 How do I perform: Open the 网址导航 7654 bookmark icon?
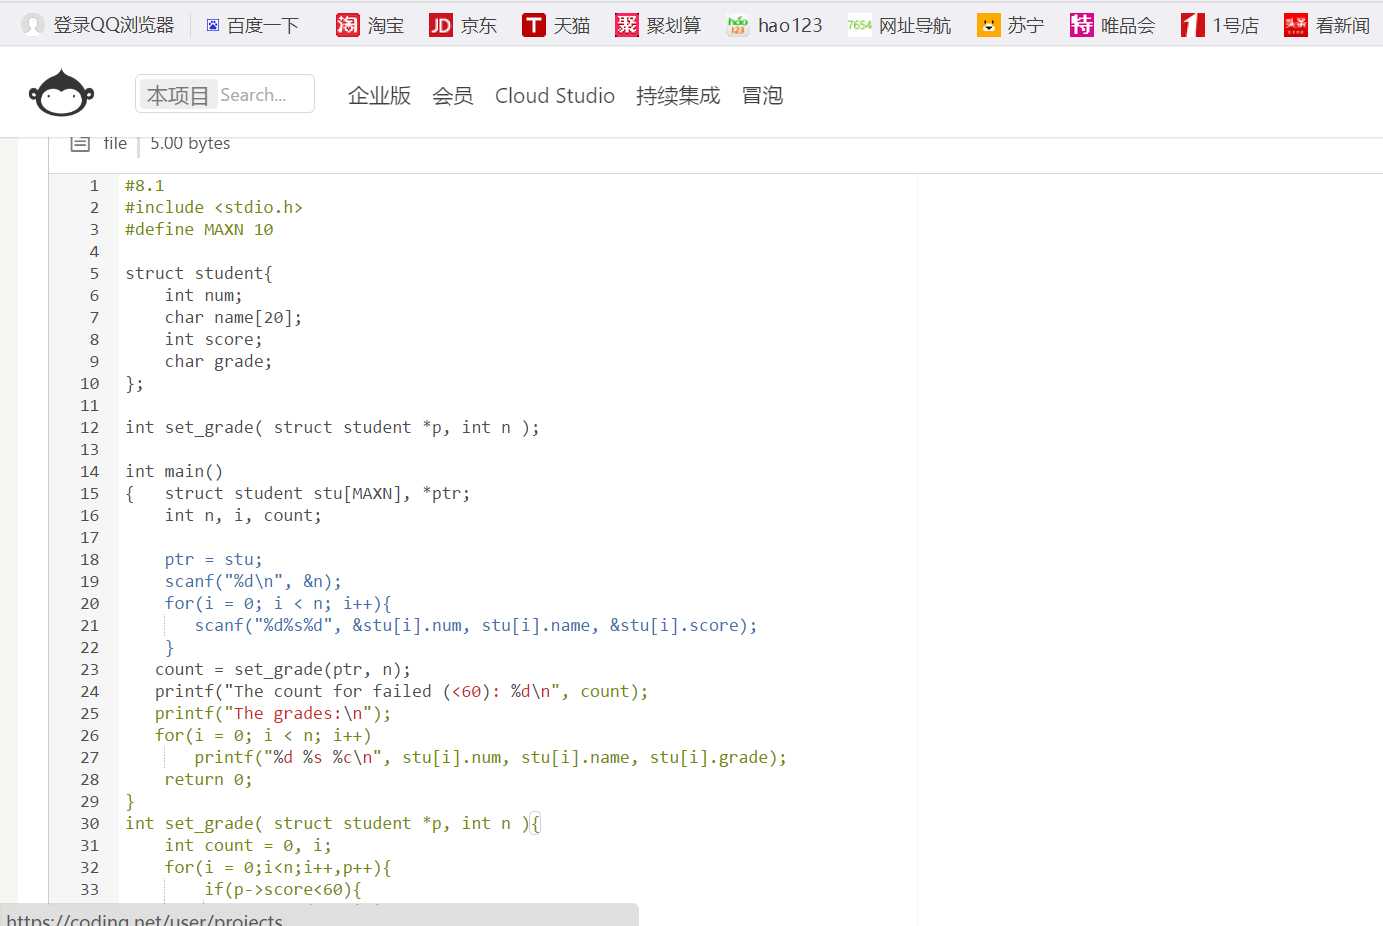tap(859, 25)
